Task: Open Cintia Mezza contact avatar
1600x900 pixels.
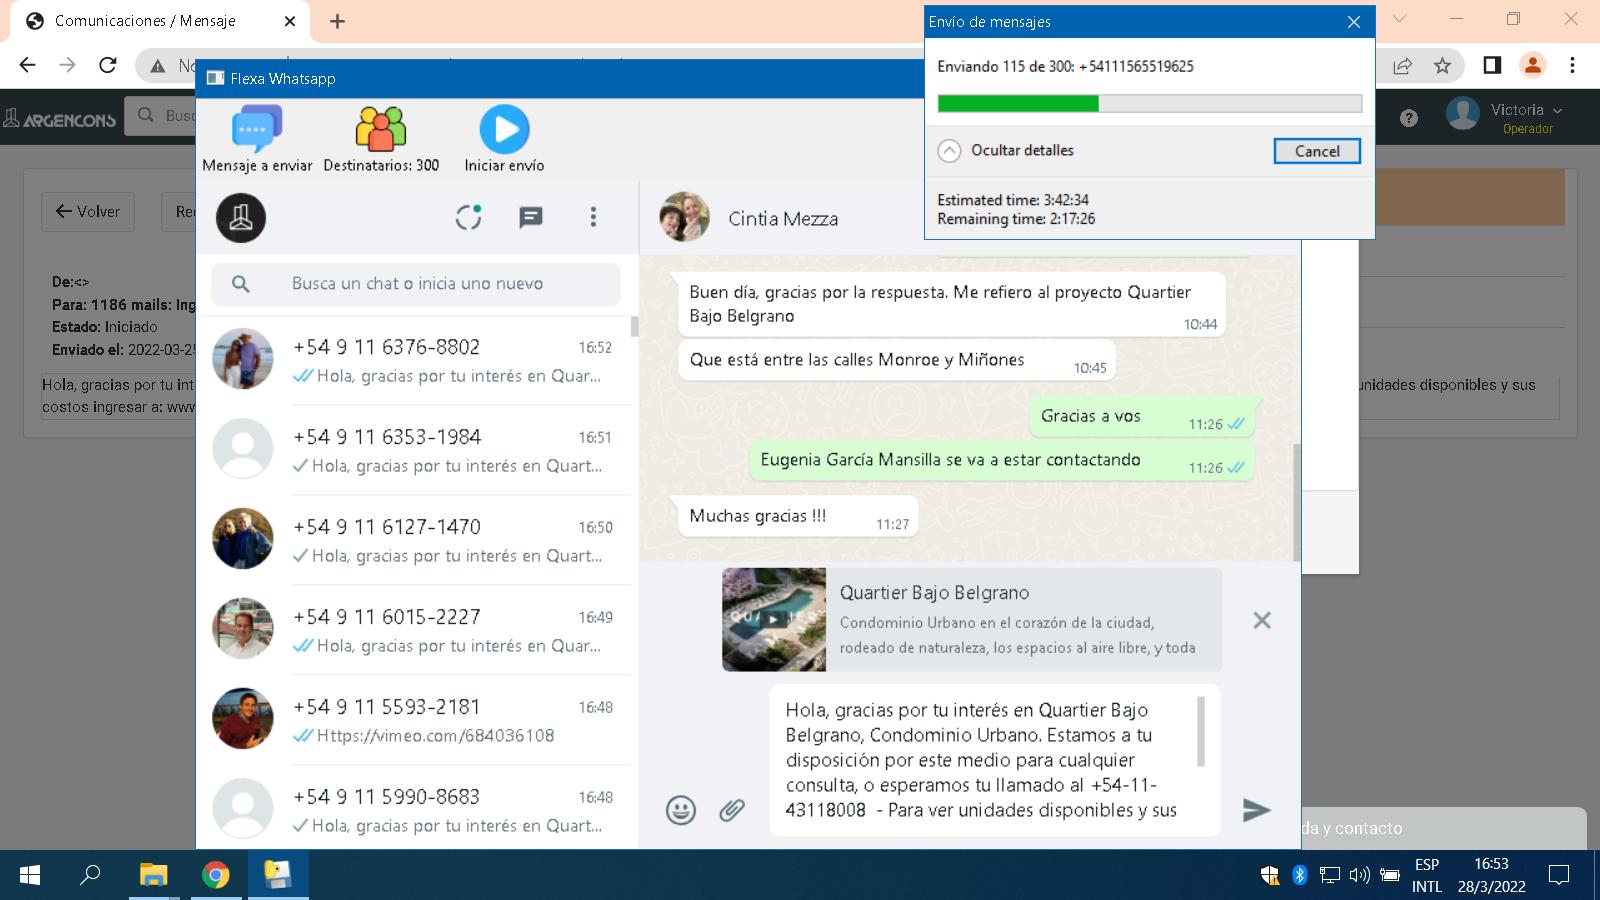Action: 684,217
